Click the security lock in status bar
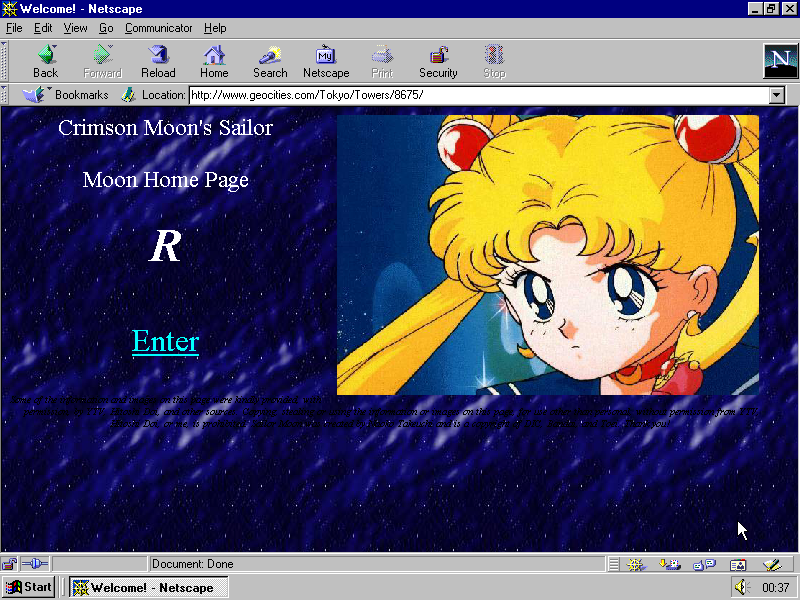800x600 pixels. pos(9,564)
